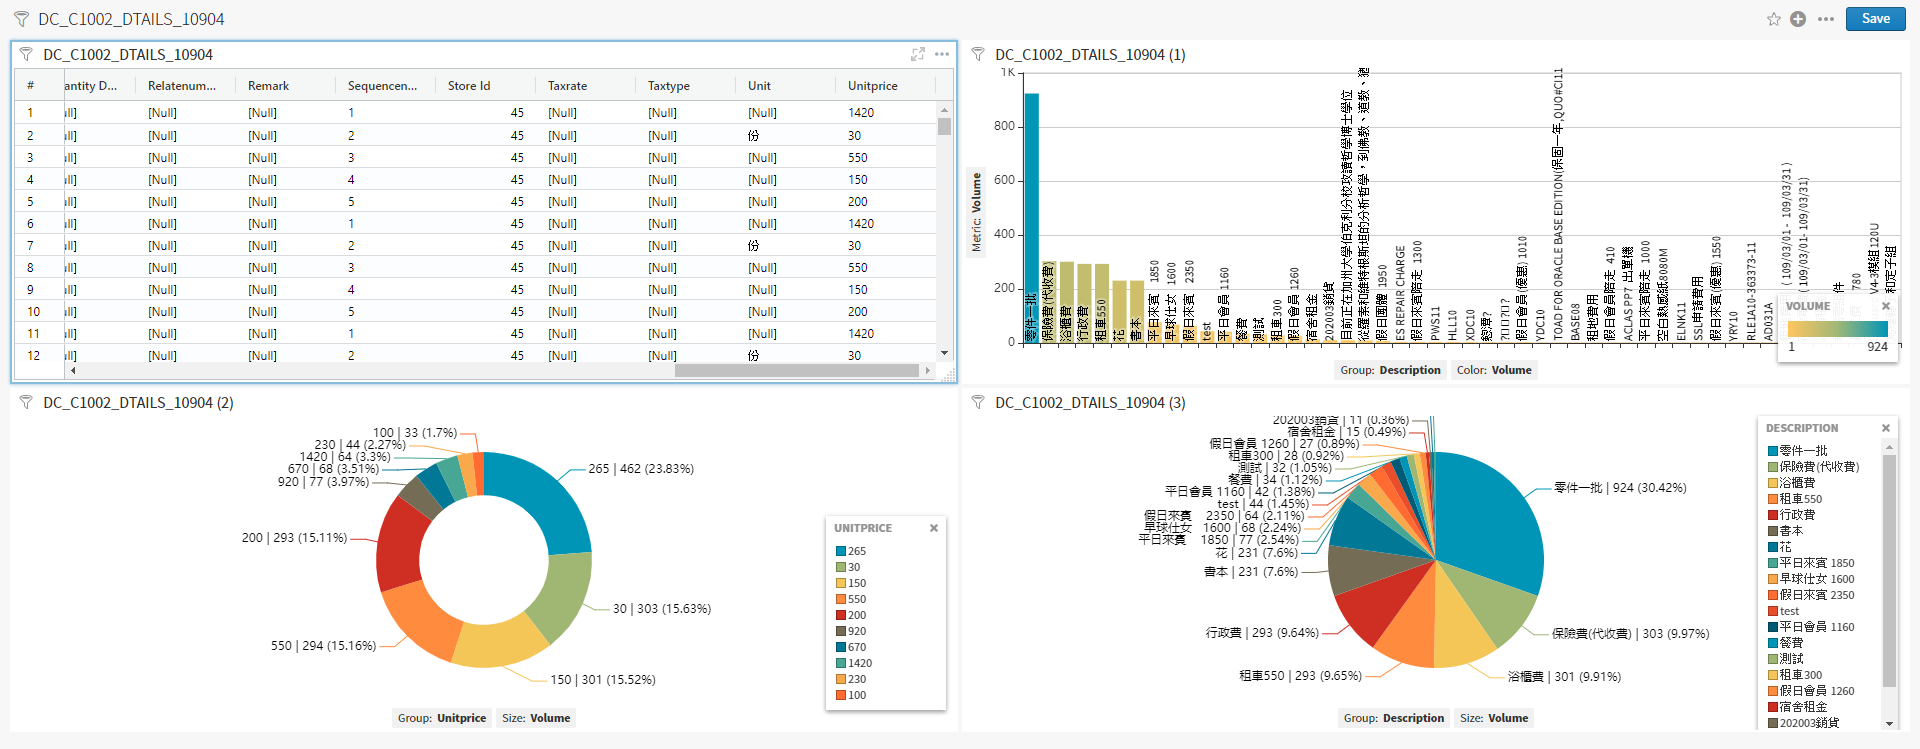The height and width of the screenshot is (749, 1920).
Task: Toggle 行政費 entry in DESCRIPTION legend
Action: 1796,515
